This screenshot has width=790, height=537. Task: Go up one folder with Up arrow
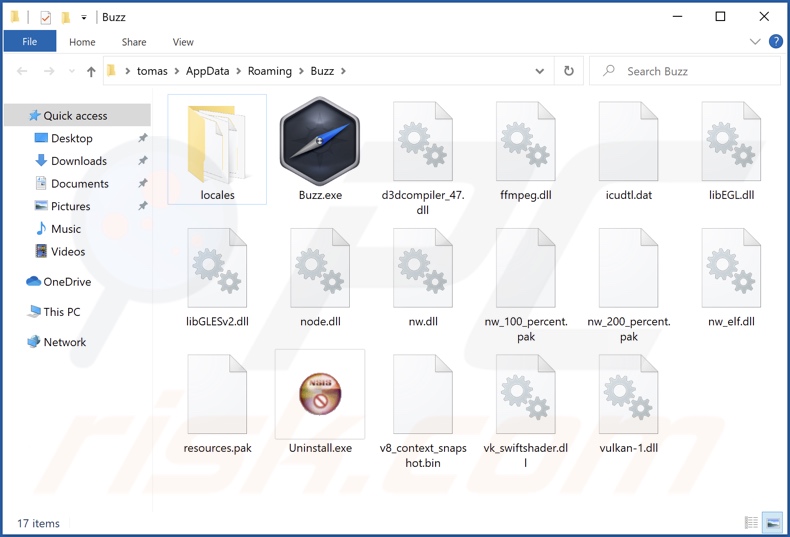coord(91,72)
